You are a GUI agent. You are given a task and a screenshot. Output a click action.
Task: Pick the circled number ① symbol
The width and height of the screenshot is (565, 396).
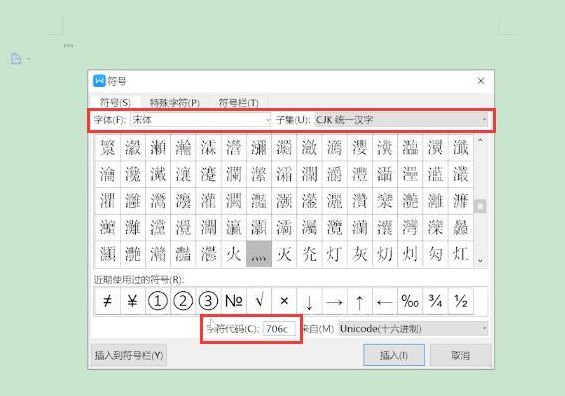pos(158,301)
